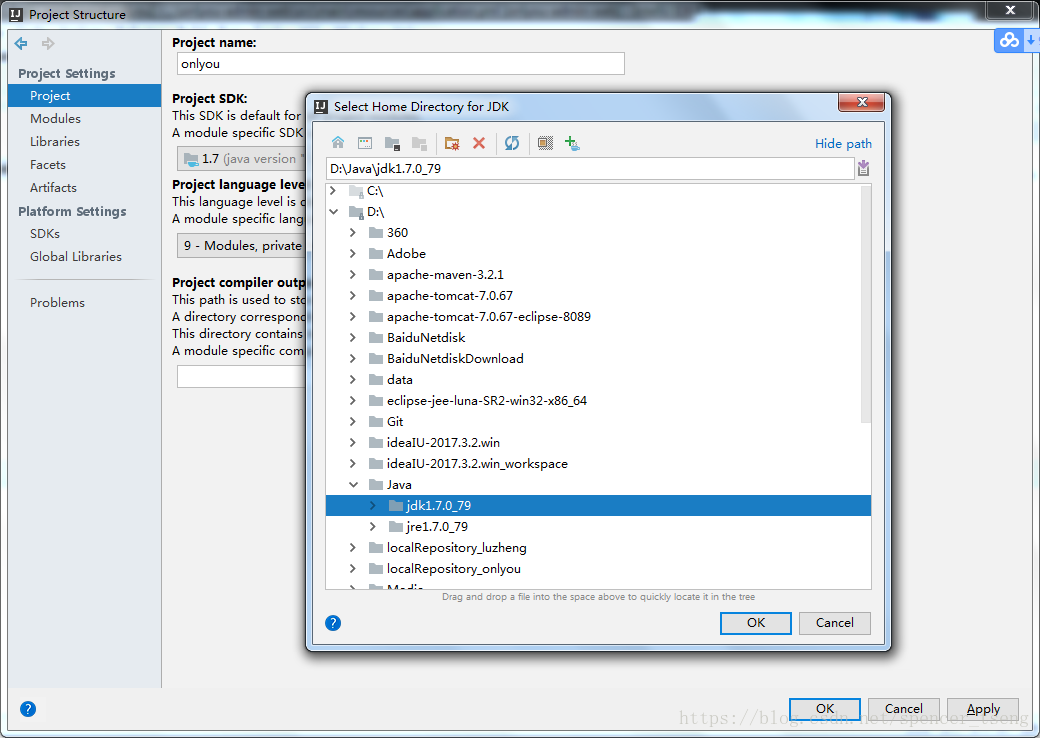Click the project directory toolbar icon

click(x=392, y=143)
